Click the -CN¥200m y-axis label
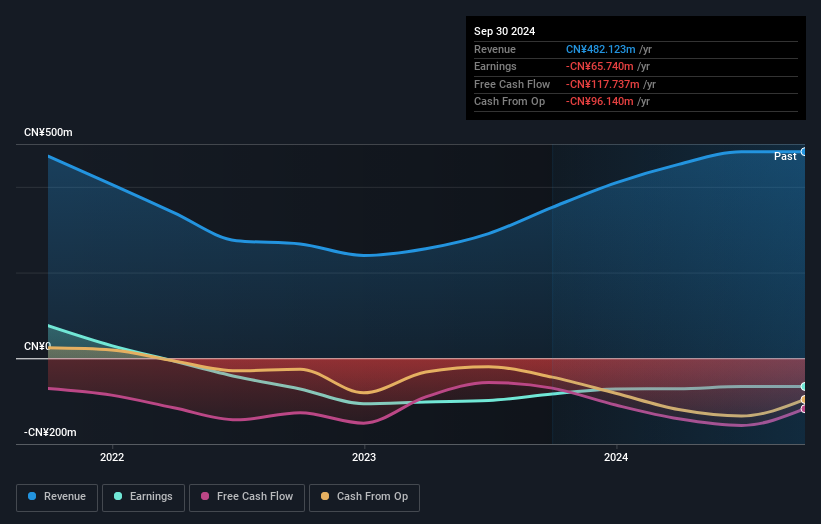This screenshot has height=524, width=821. coord(50,432)
